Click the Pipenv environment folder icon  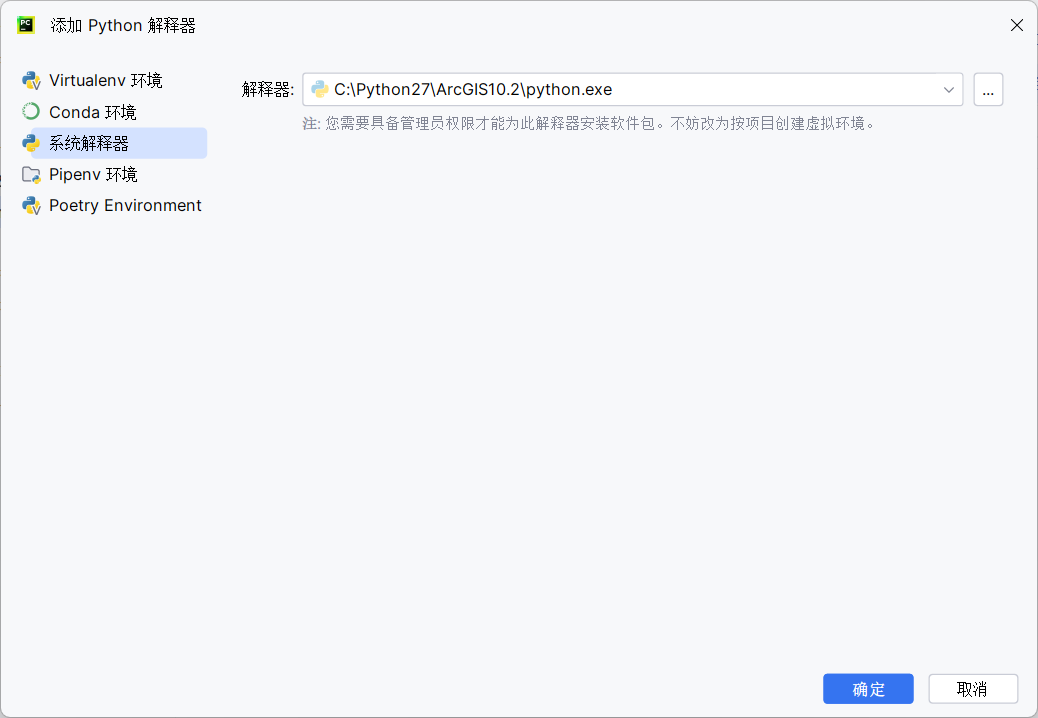(x=31, y=175)
